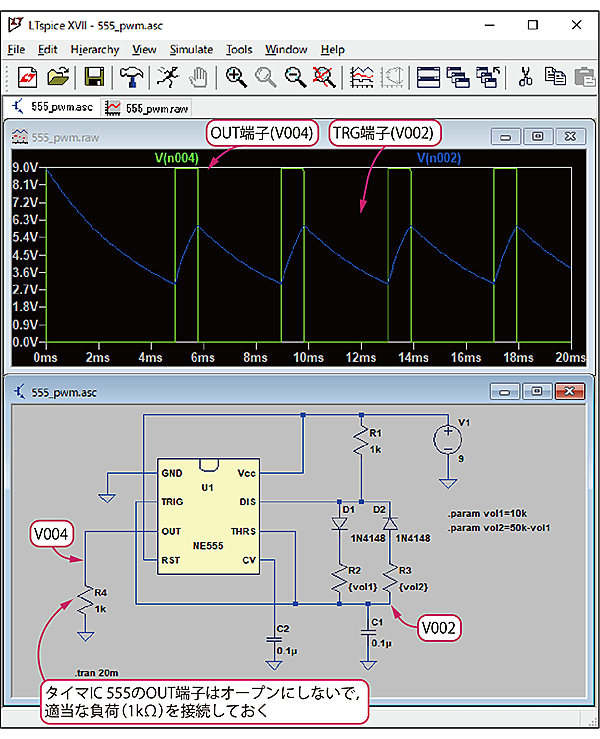This screenshot has width=600, height=739.
Task: Maximize the 555_pwm.raw waveform pane
Action: click(x=538, y=137)
